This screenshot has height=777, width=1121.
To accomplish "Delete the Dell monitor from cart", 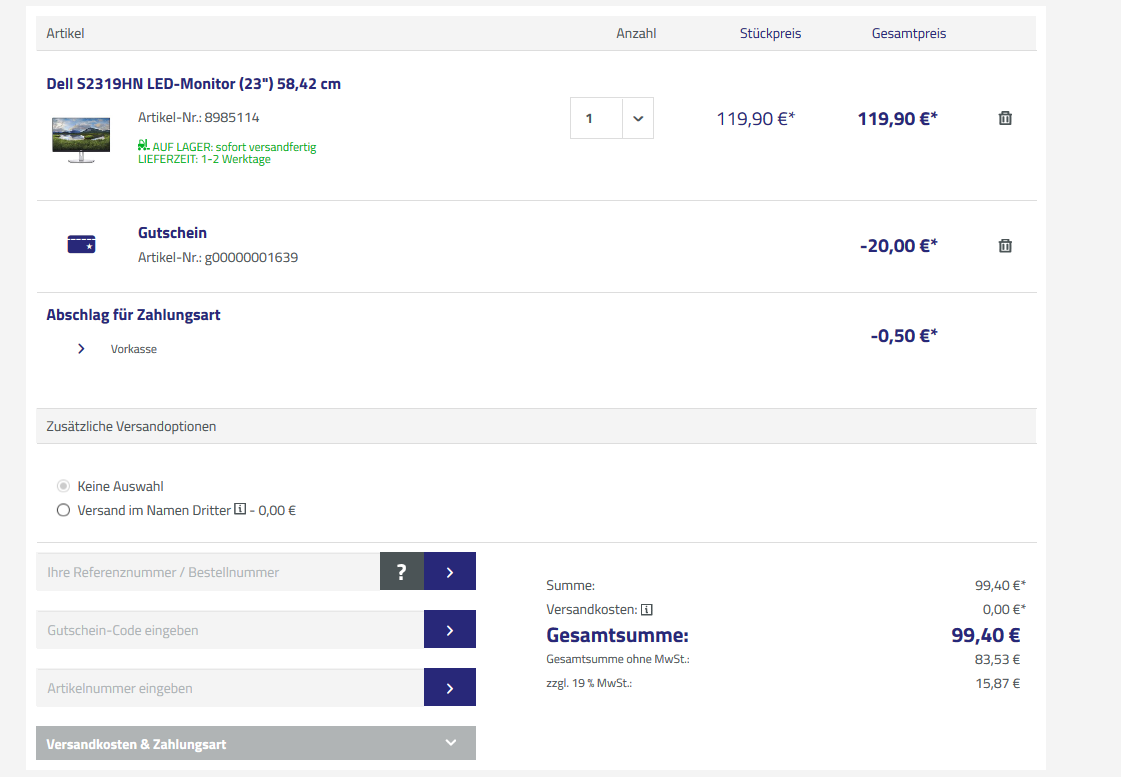I will [x=1005, y=118].
